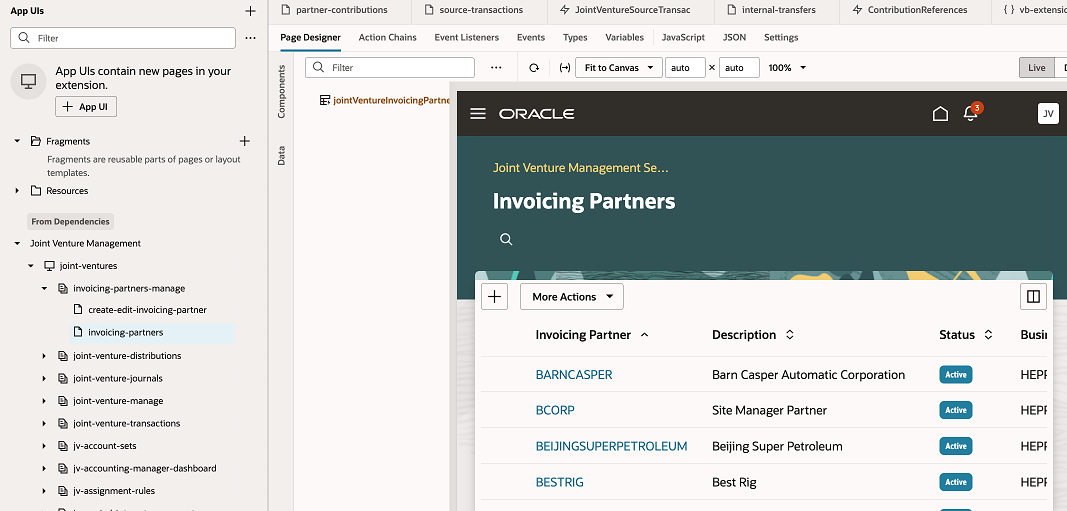Open the Fit to Canvas dropdown

point(619,67)
